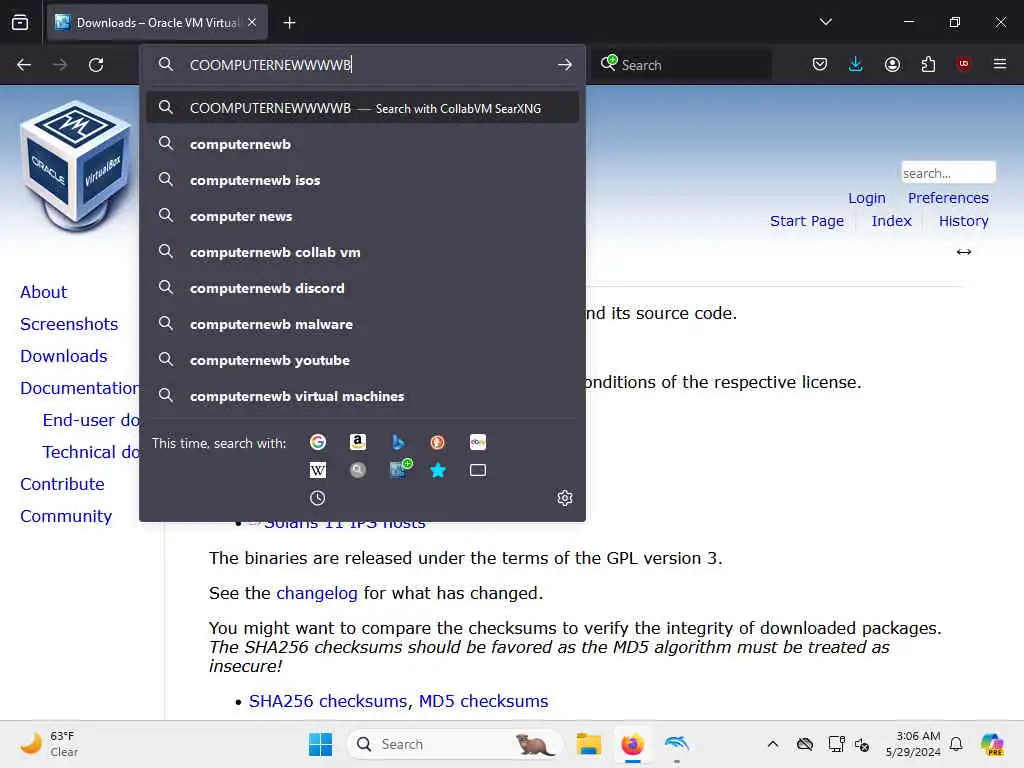The image size is (1024, 768).
Task: Pick the 'computernewb youtube' suggestion
Action: [x=362, y=360]
